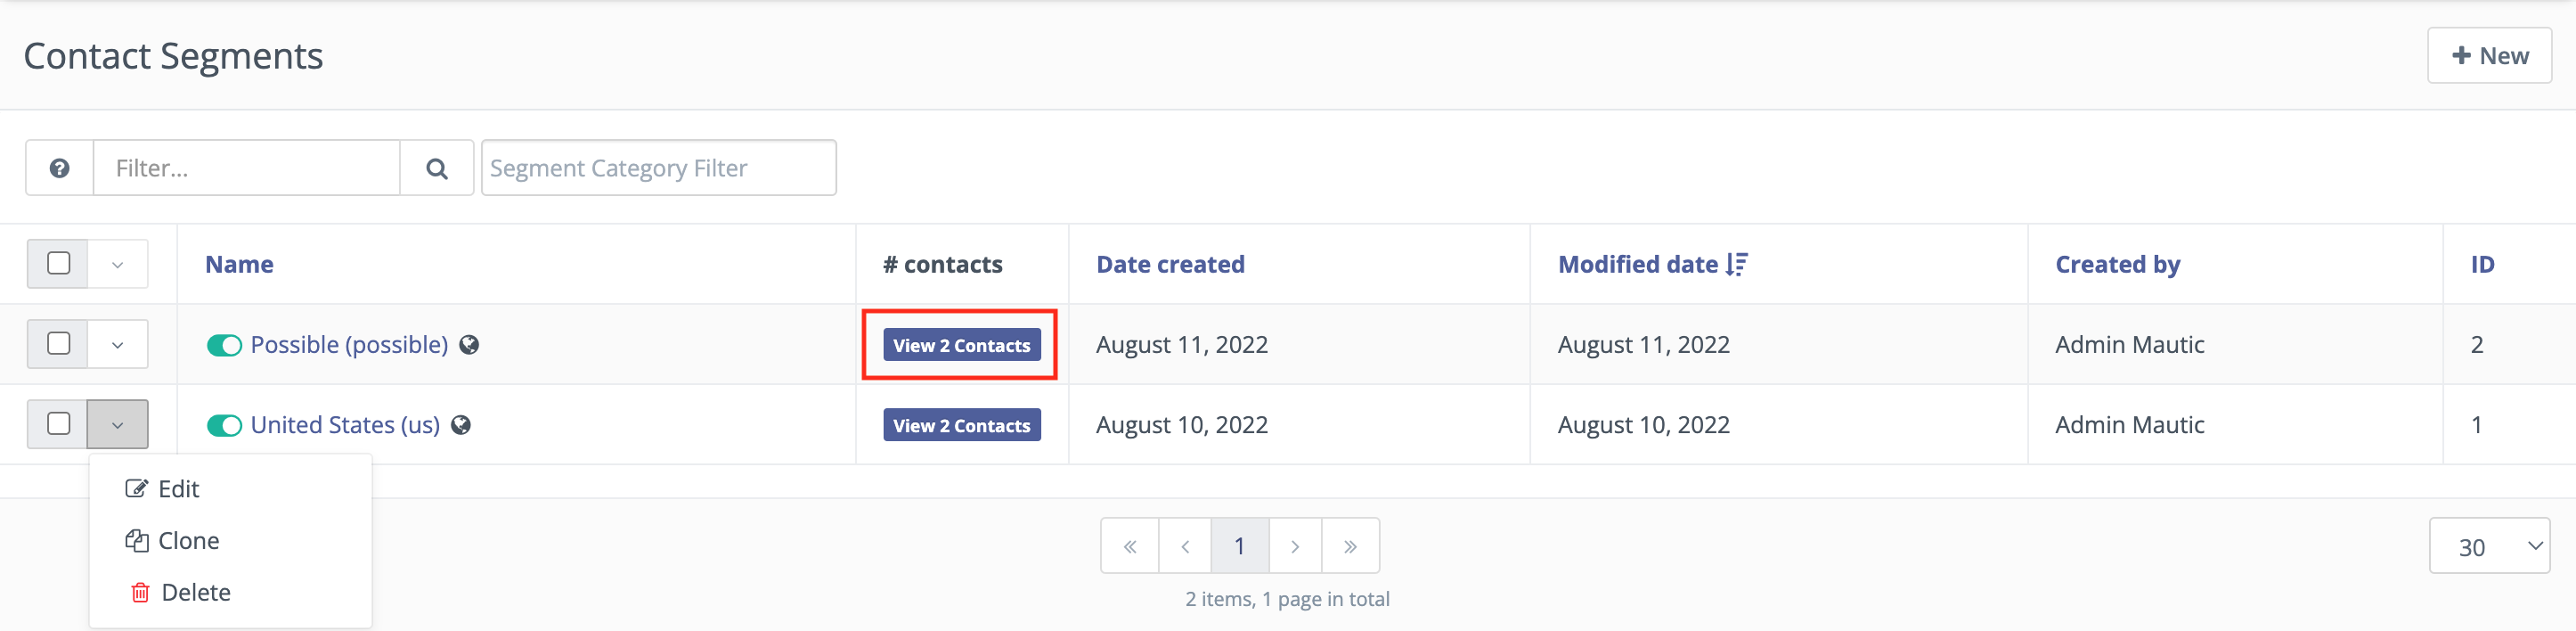Tick the checkbox for Possible segment row
This screenshot has width=2576, height=631.
(59, 343)
